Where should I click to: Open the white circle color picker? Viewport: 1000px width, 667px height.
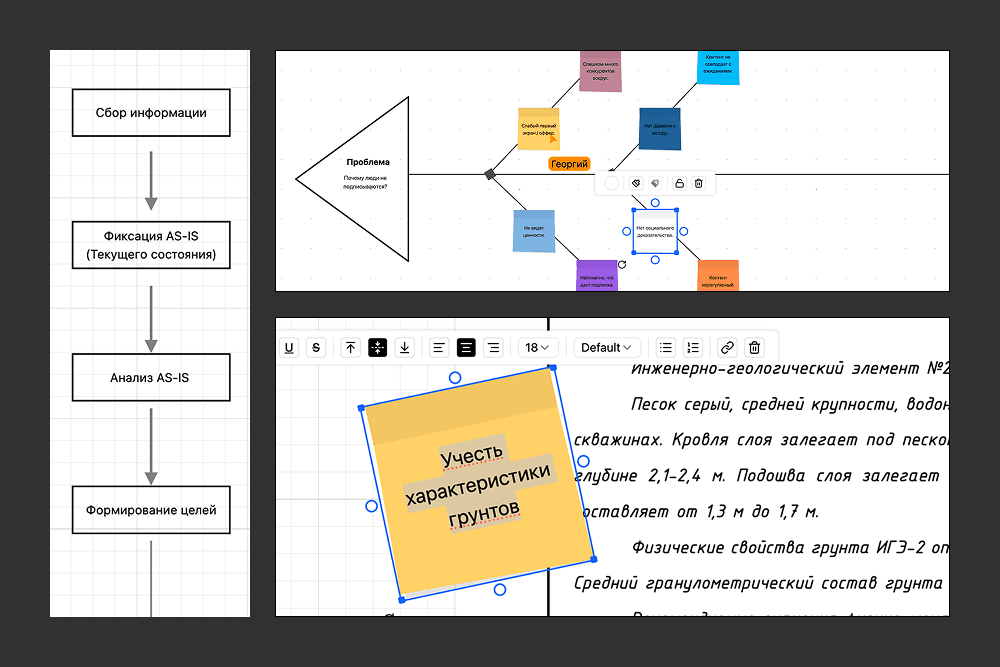point(612,183)
